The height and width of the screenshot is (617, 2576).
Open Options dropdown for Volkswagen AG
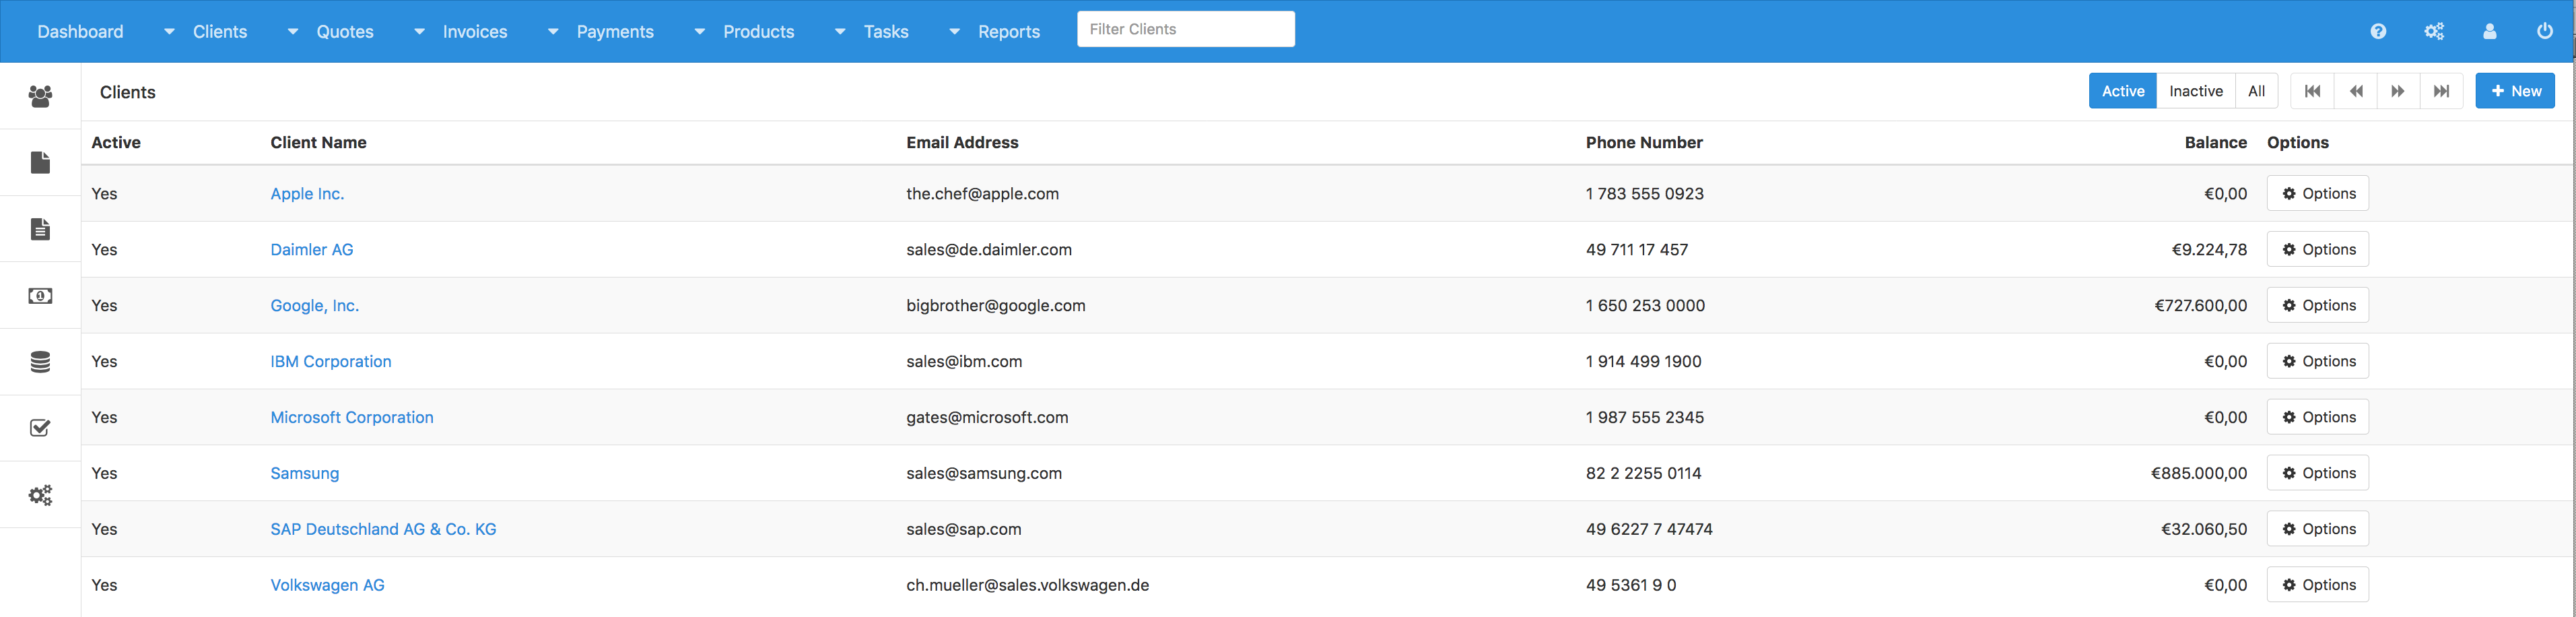pyautogui.click(x=2317, y=585)
